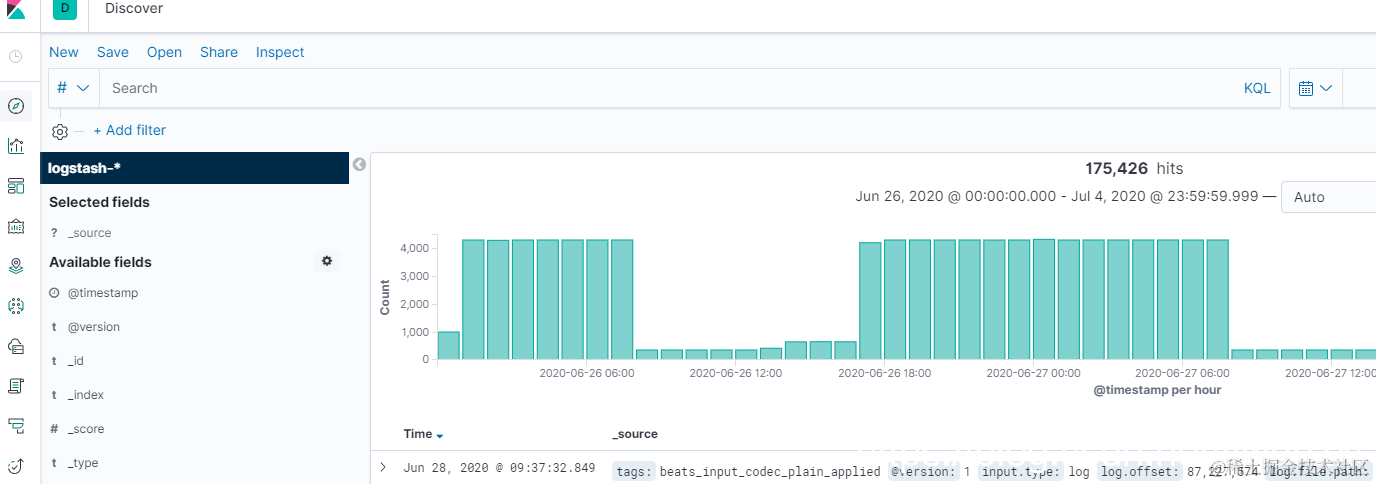The image size is (1376, 484).
Task: Click Inspect in the top menu
Action: point(280,52)
